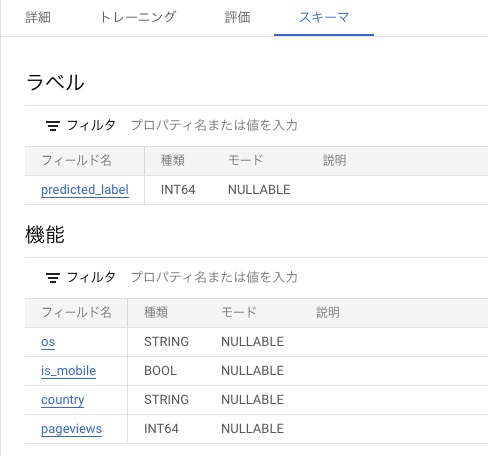The image size is (488, 456).
Task: Open the predicted_label field link
Action: coord(85,190)
